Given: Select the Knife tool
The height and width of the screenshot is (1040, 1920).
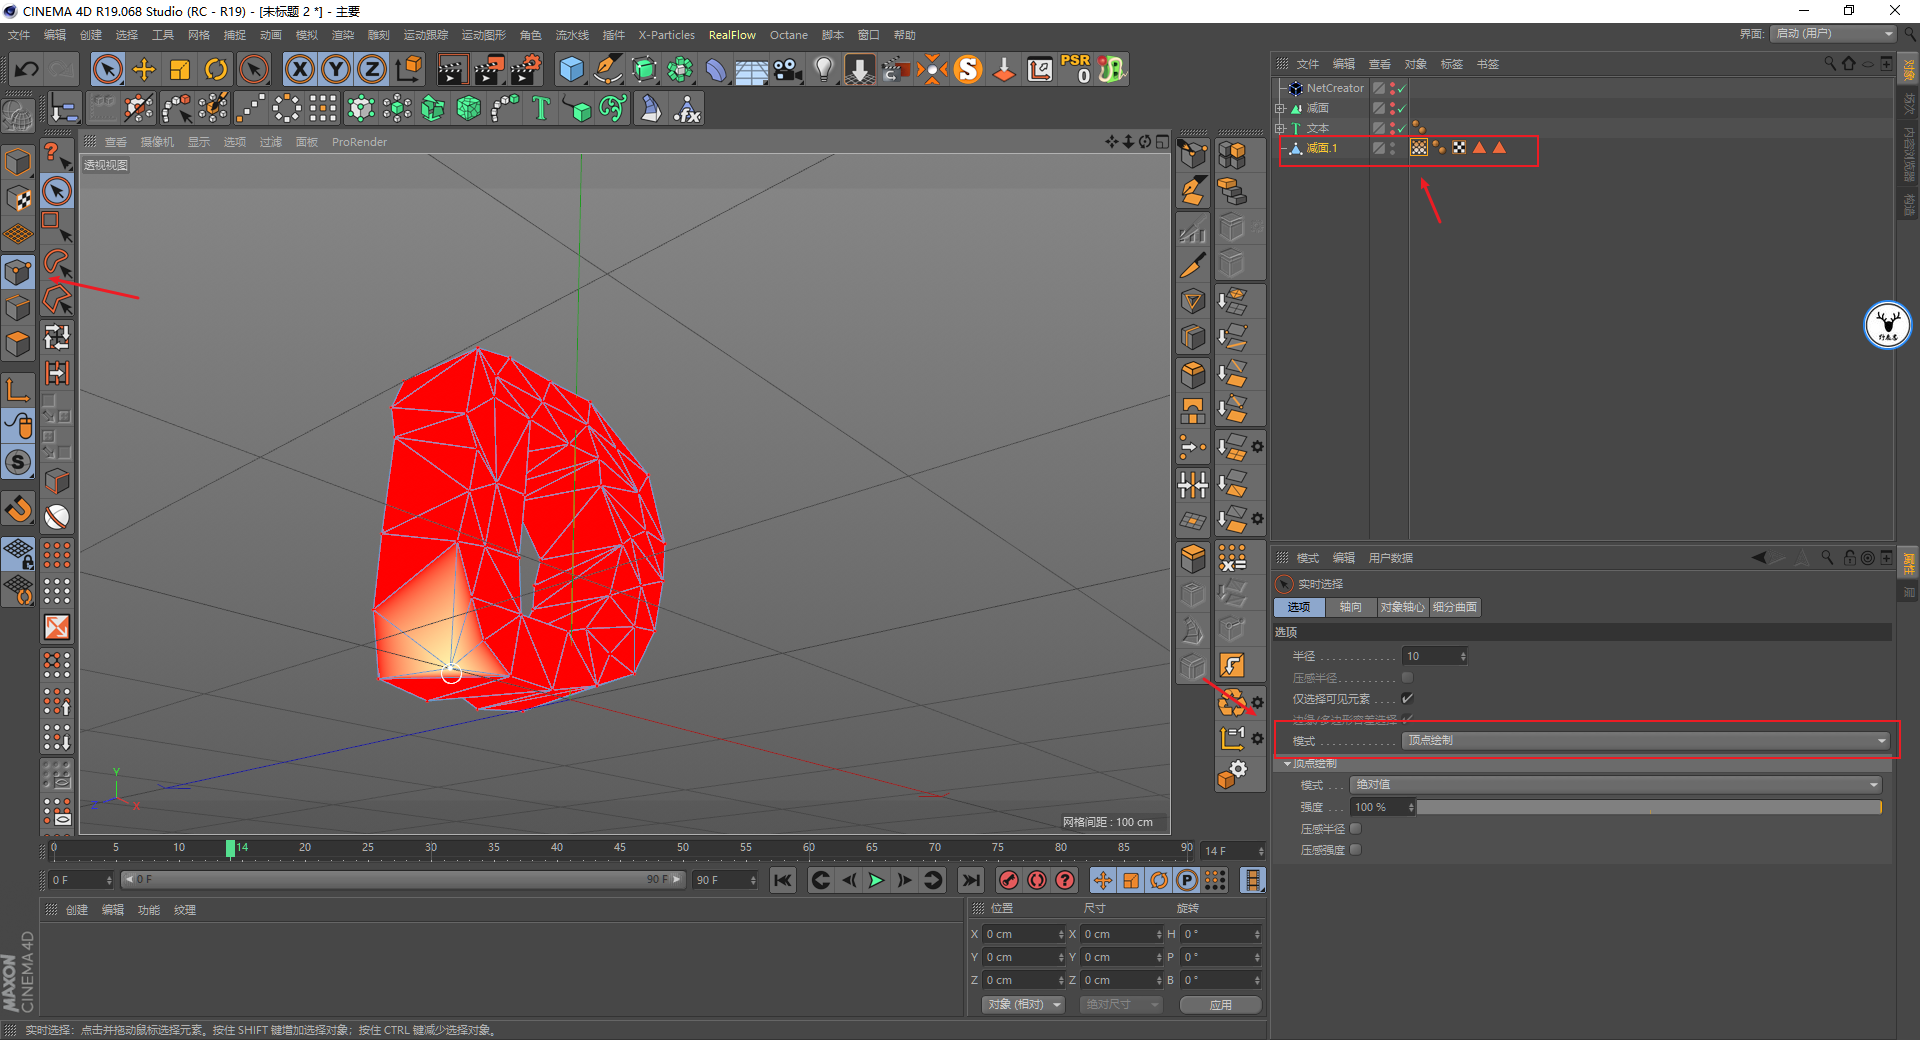Looking at the screenshot, I should (1193, 265).
